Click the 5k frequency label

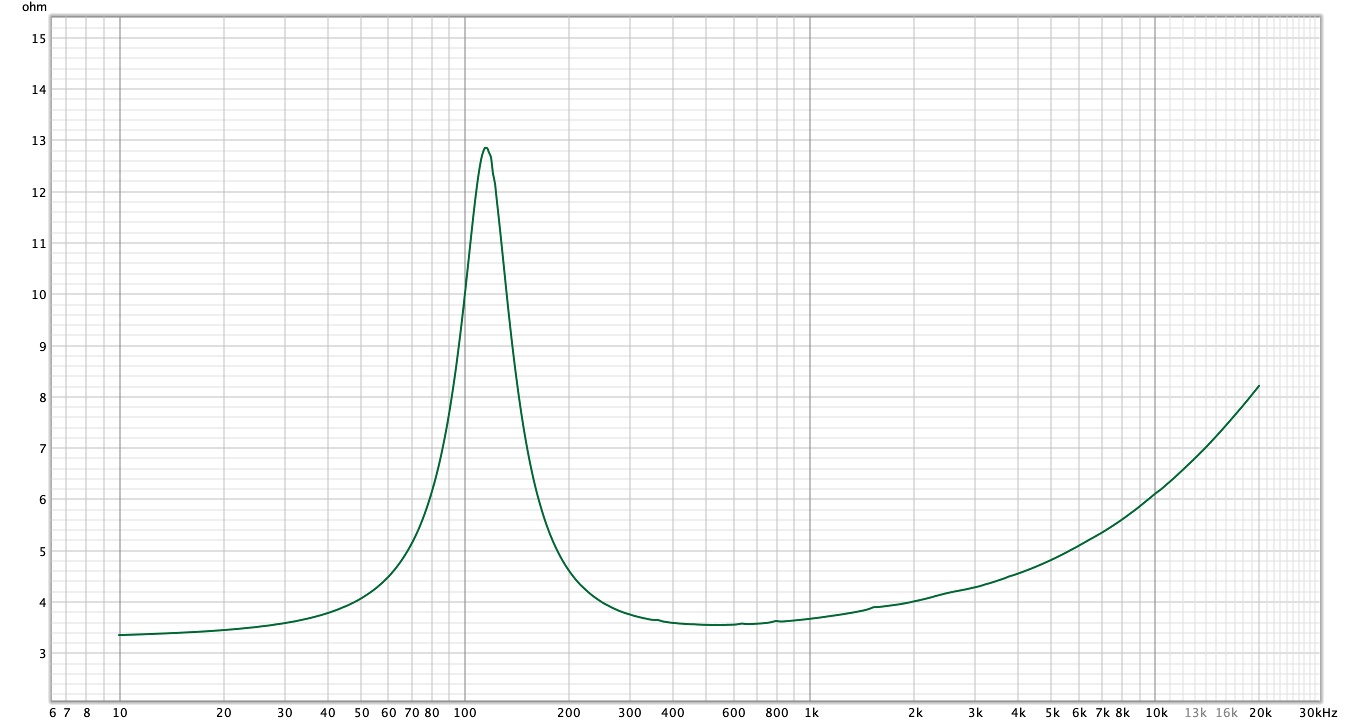coord(1052,713)
